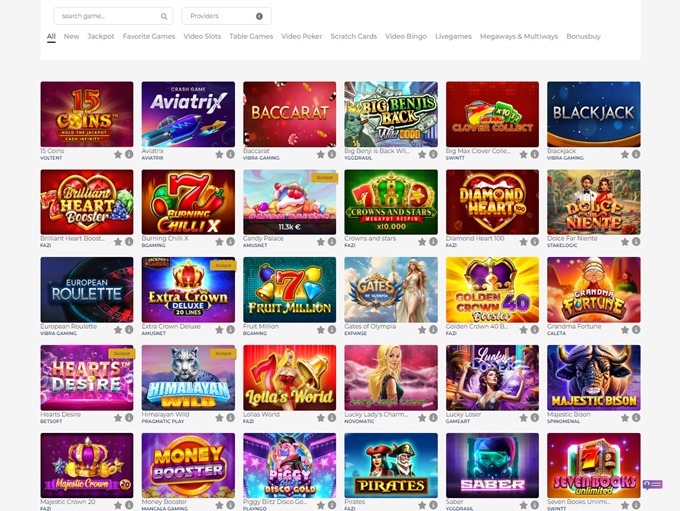This screenshot has height=511, width=680.
Task: Click the Fruit Million game name
Action: click(261, 326)
